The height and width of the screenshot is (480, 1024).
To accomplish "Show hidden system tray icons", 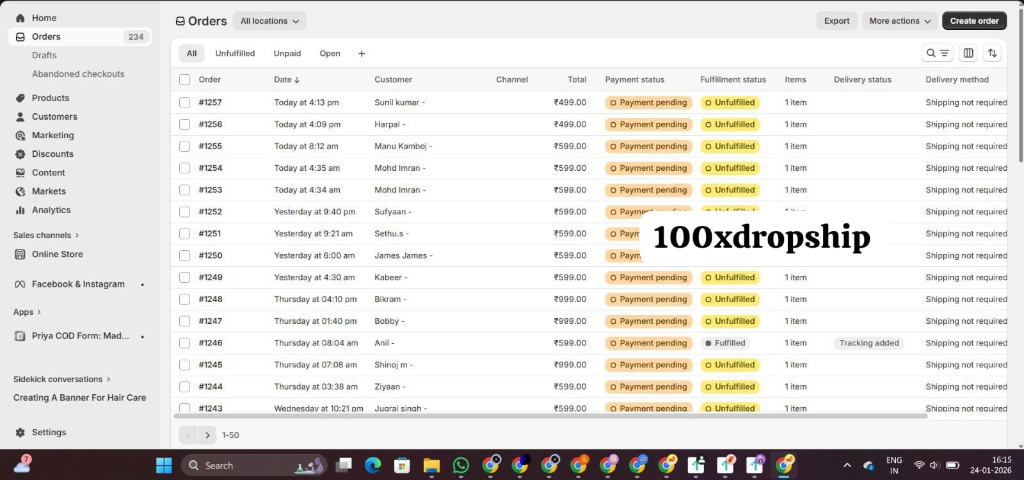I will tap(847, 466).
